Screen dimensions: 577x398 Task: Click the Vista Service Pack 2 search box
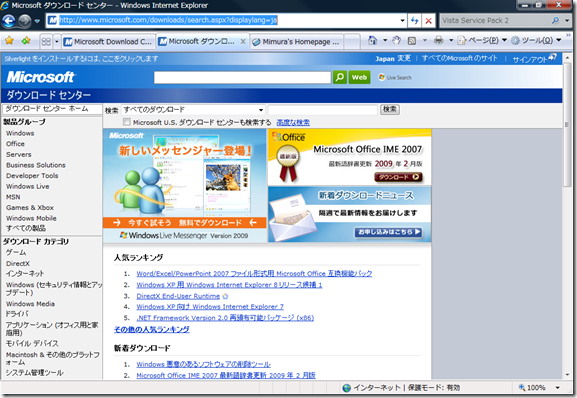click(494, 21)
